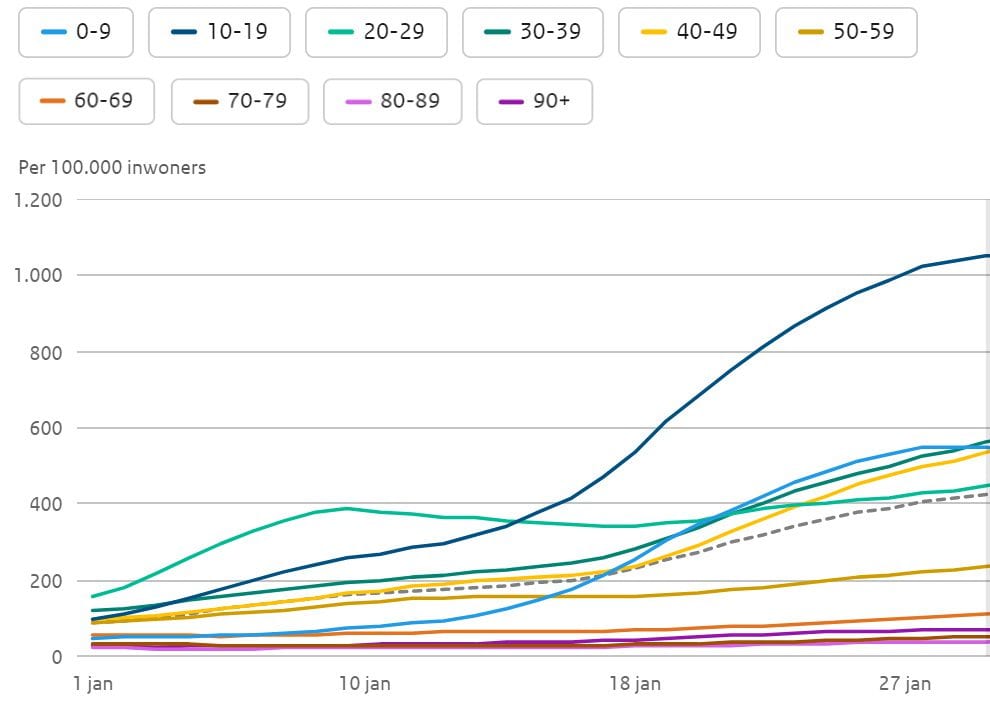Click the purple 90+ color swatch
Viewport: 990px width, 713px height.
coord(511,101)
